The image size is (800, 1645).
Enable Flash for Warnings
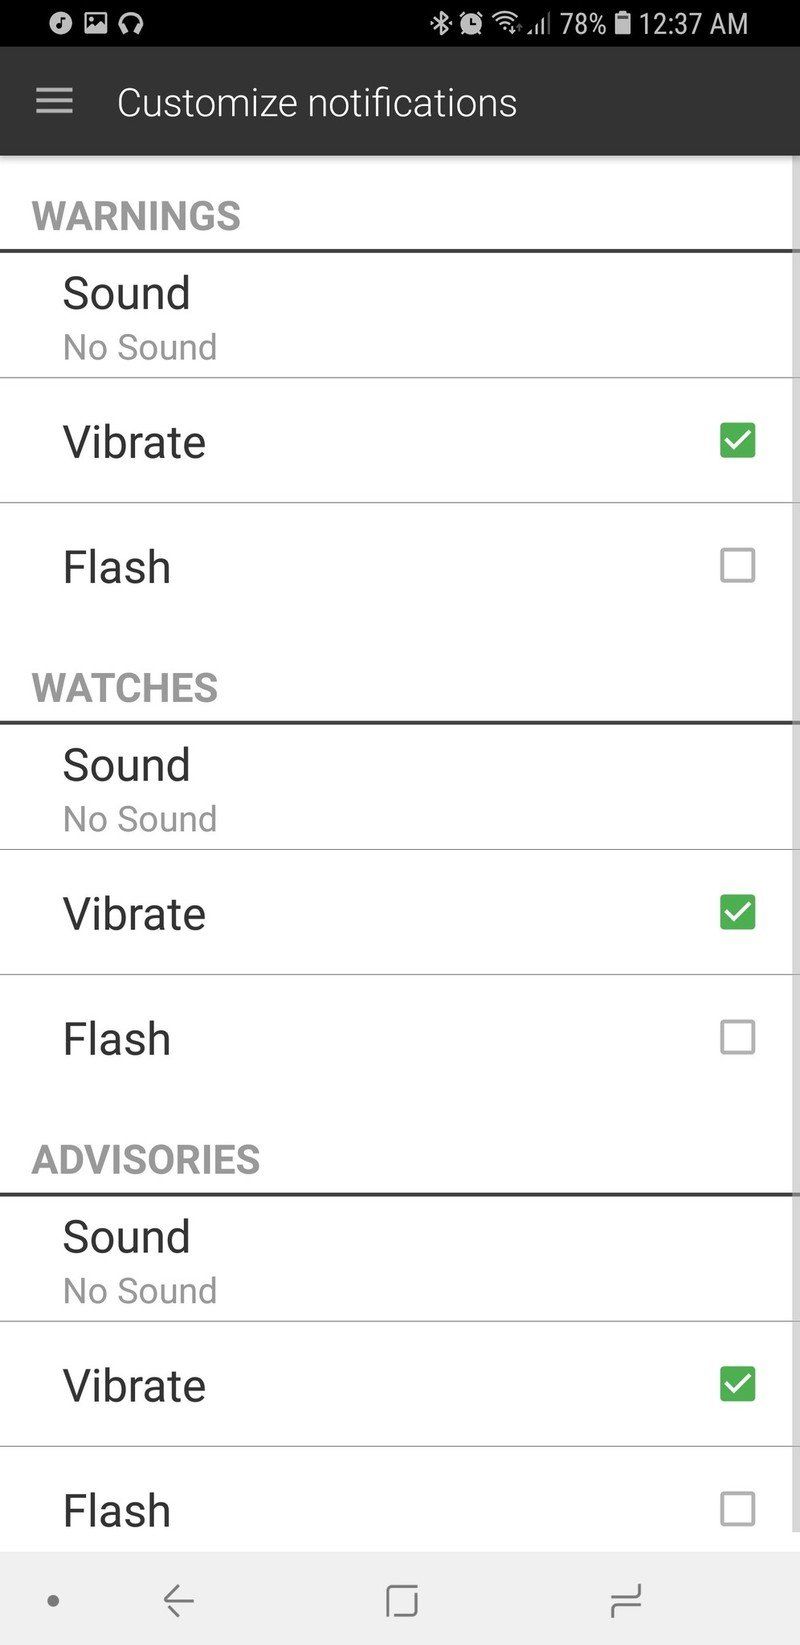(x=737, y=566)
